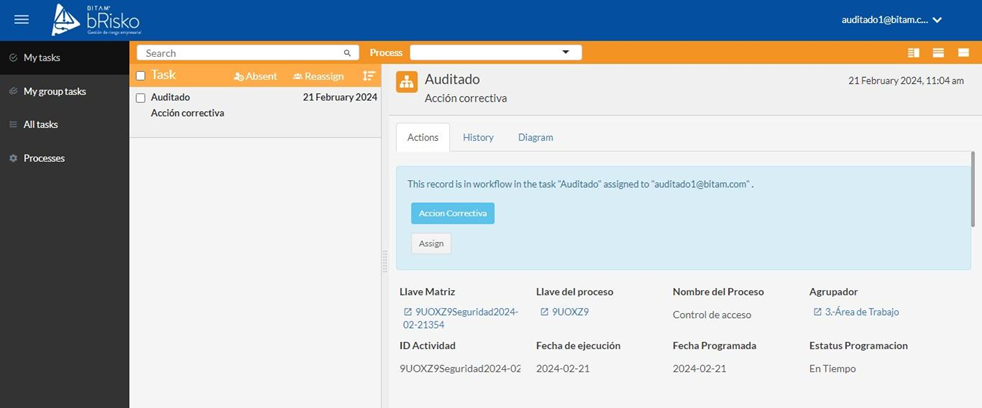Open All tasks in the sidebar
The image size is (982, 408).
(x=65, y=125)
